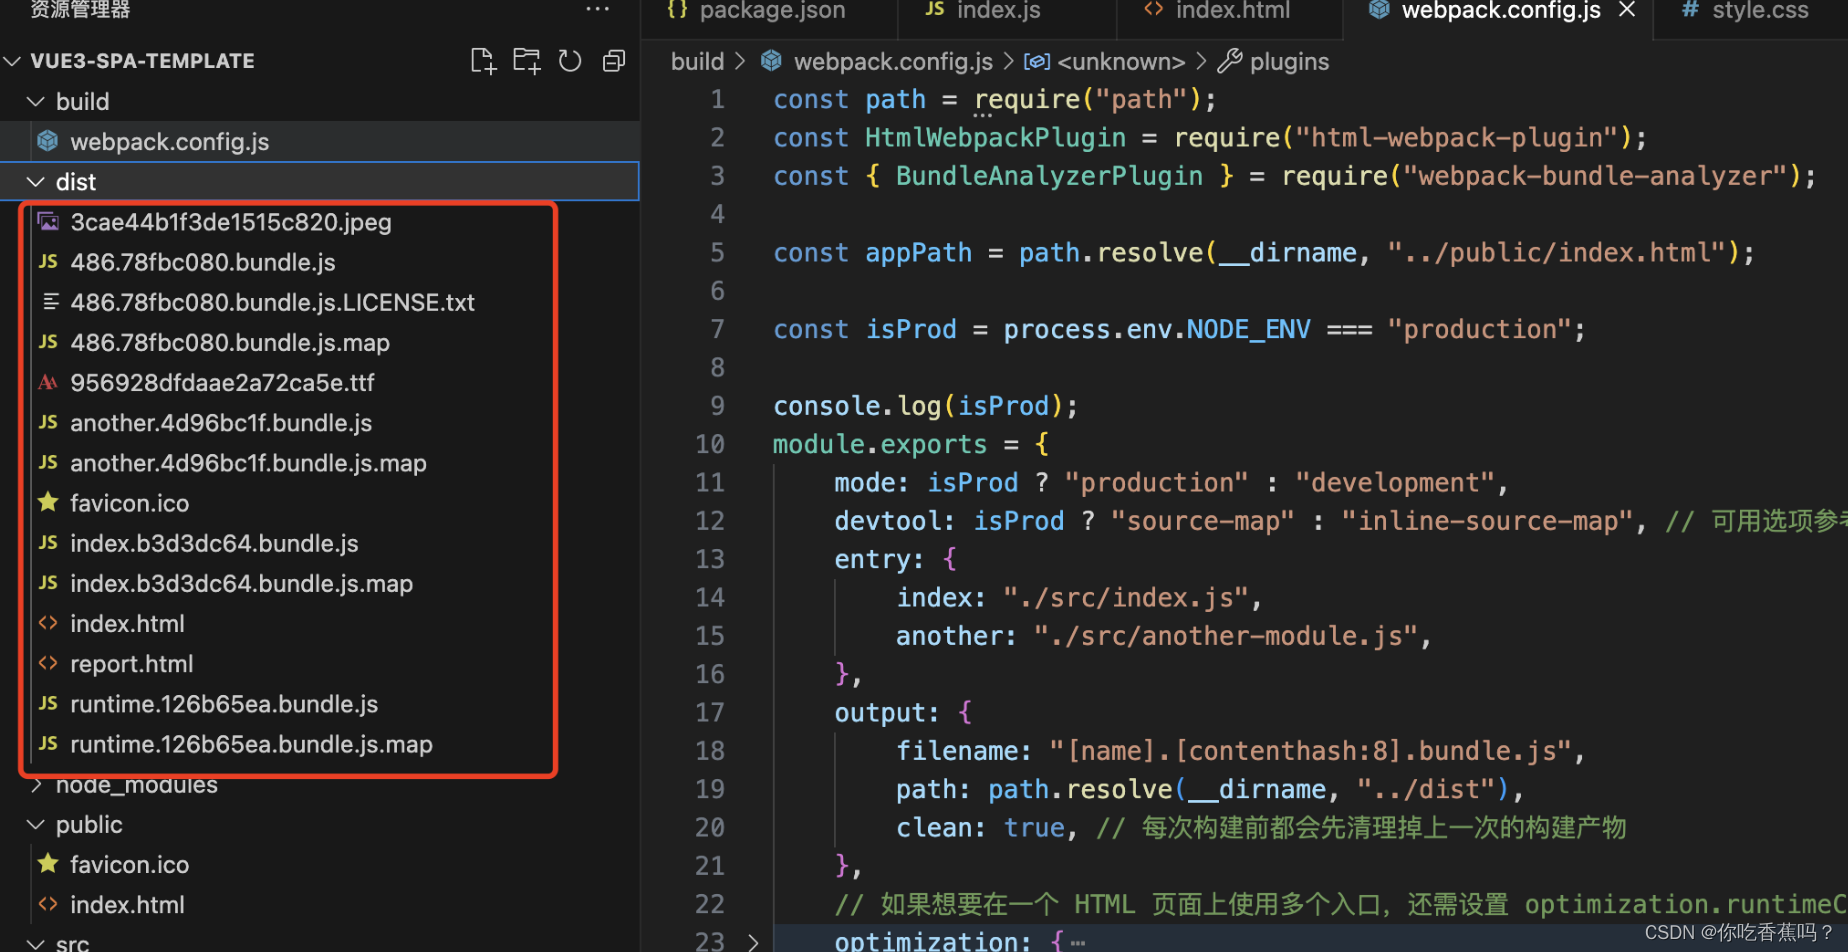Open index.b3d3dc64.bundle.js.map file
The image size is (1848, 952).
coord(241,583)
